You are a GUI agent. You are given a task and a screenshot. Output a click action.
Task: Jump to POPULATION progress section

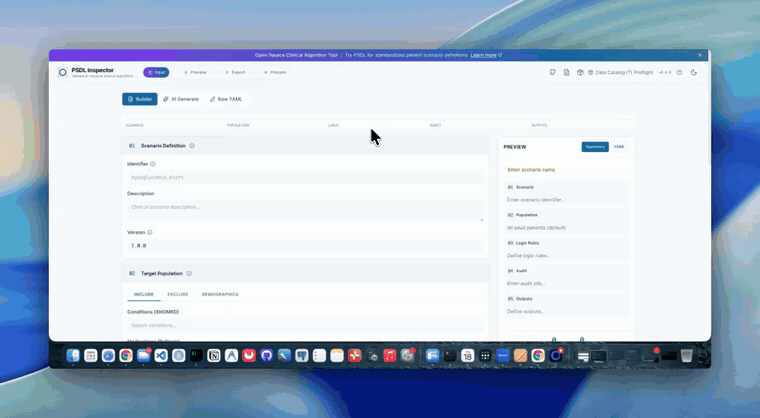[238, 125]
